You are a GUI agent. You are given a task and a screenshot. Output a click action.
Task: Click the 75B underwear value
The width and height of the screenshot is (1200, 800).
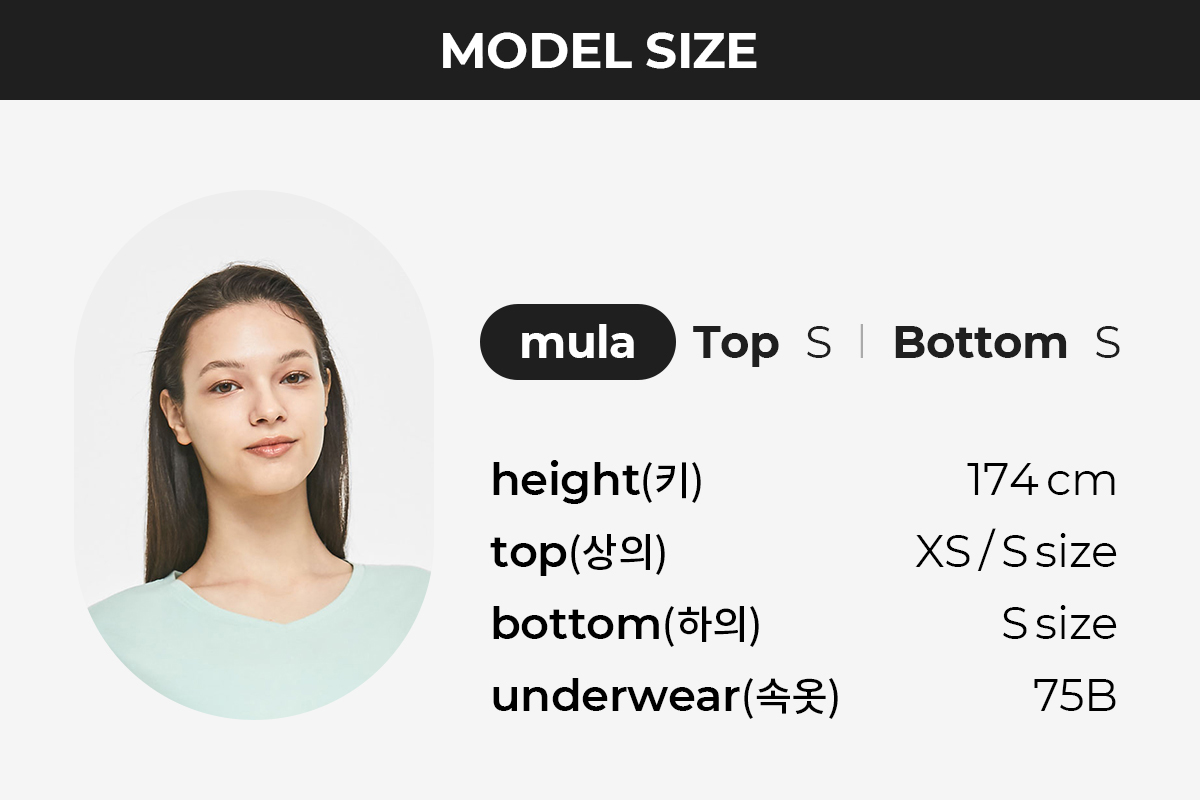(x=1075, y=697)
